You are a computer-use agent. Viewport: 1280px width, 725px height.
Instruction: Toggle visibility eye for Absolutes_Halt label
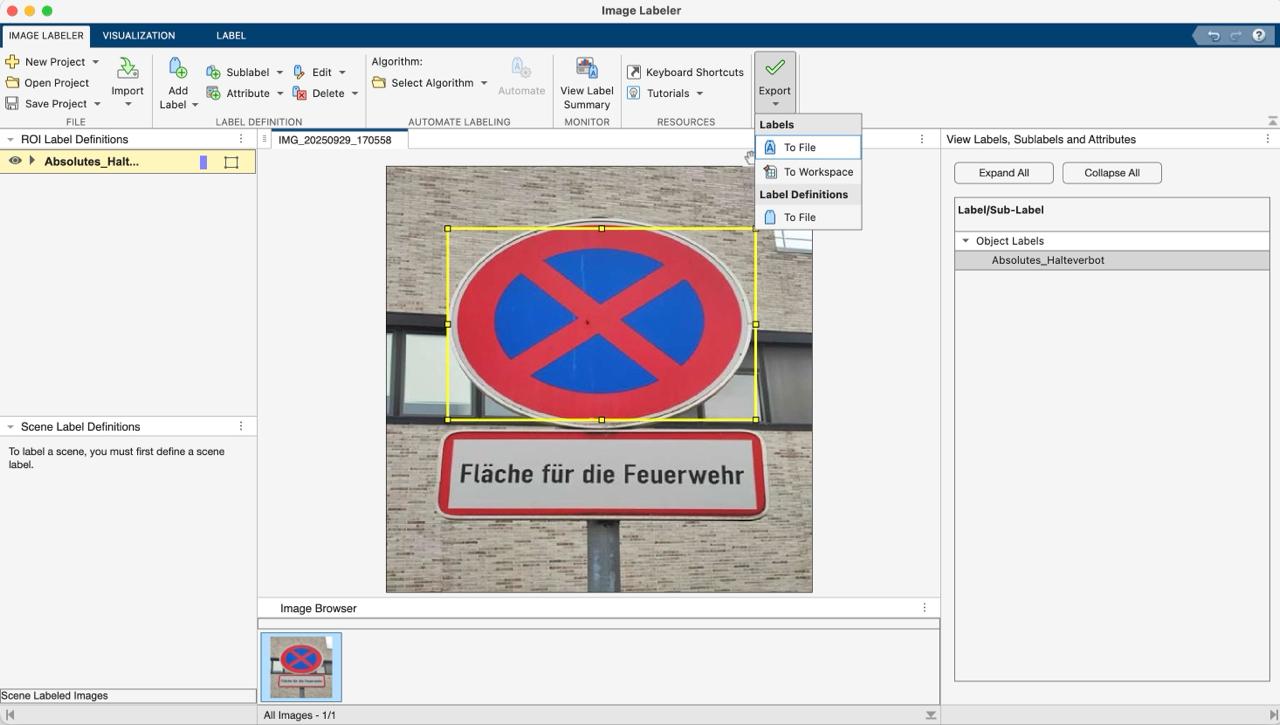click(15, 161)
